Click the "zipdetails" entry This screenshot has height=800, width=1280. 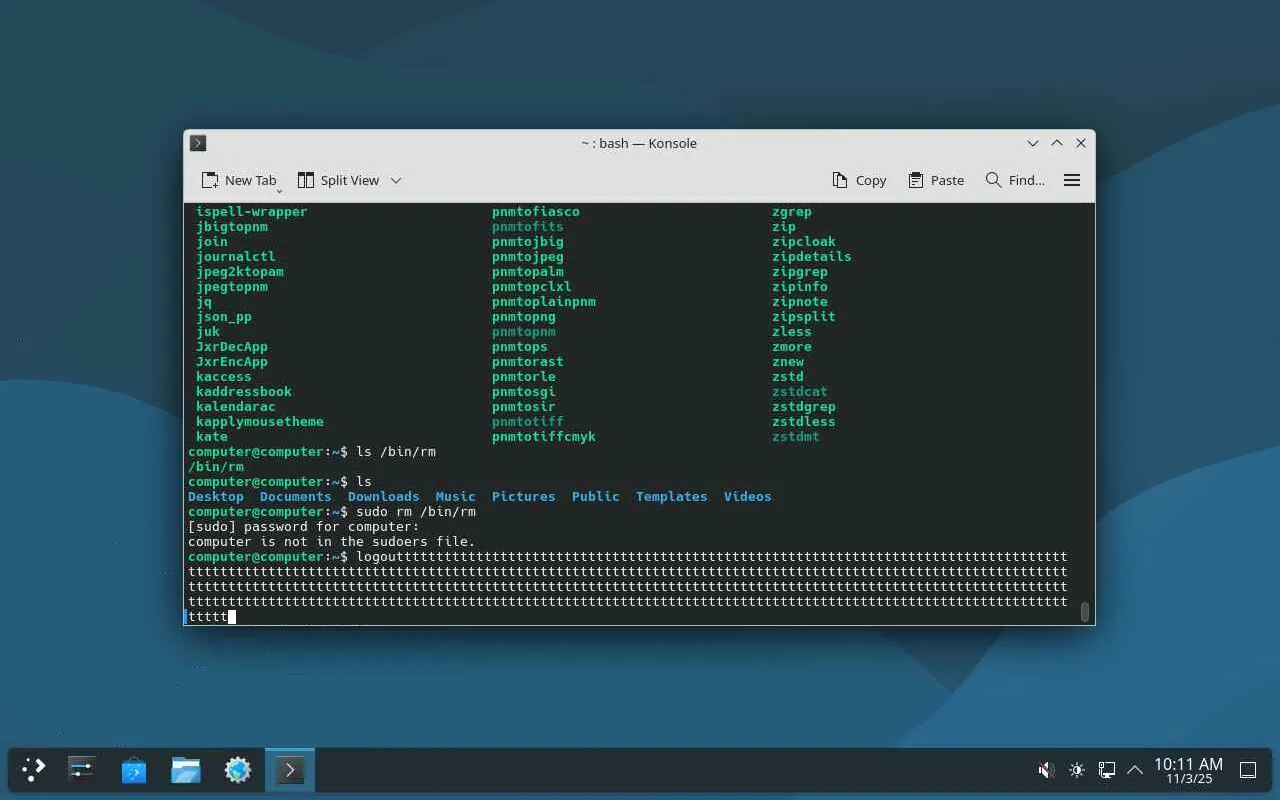(812, 257)
